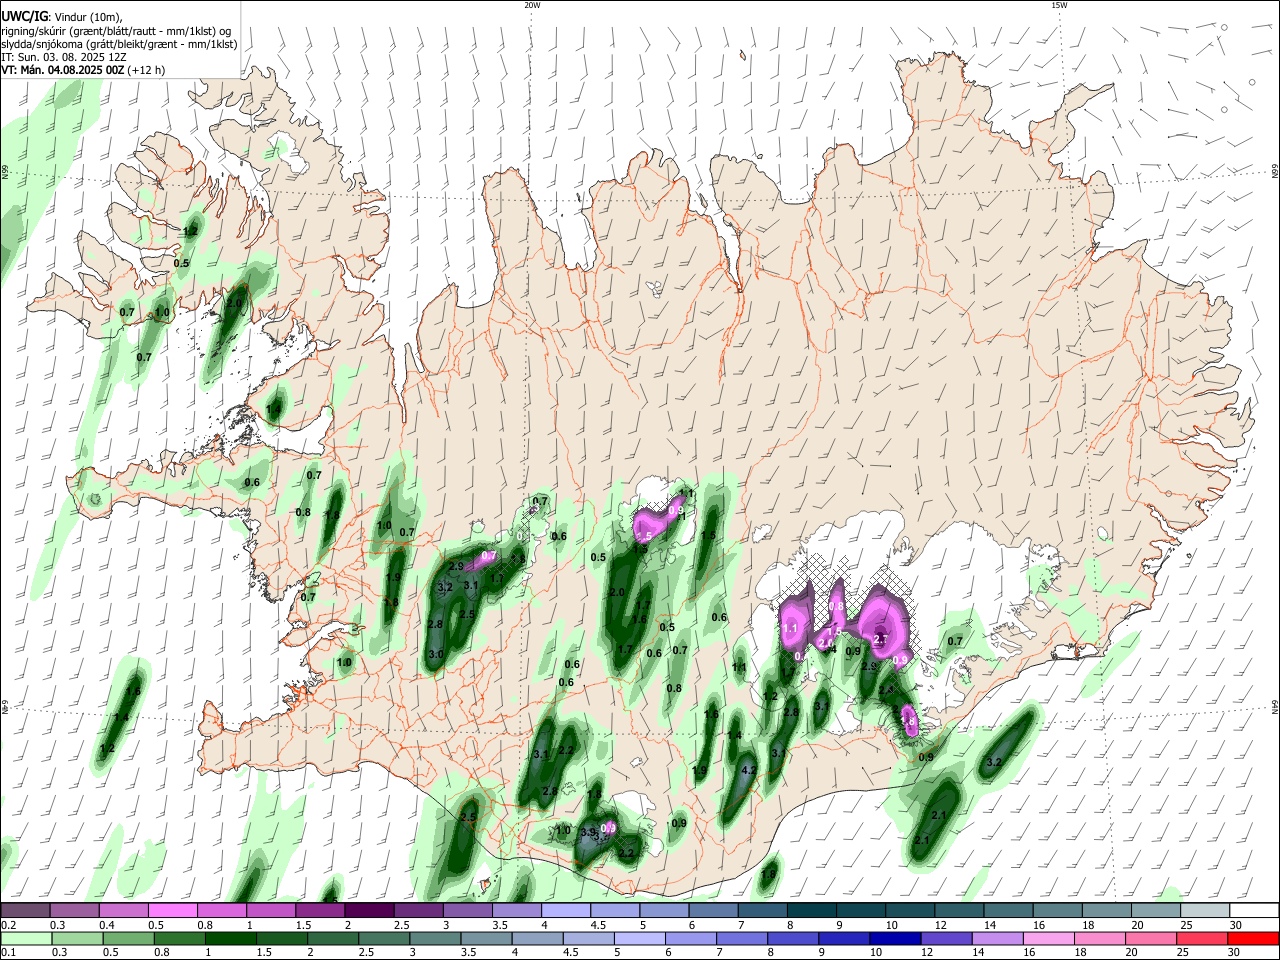This screenshot has width=1280, height=960.
Task: Select the light pink 16–18 lower legend swatch
Action: click(x=1047, y=939)
